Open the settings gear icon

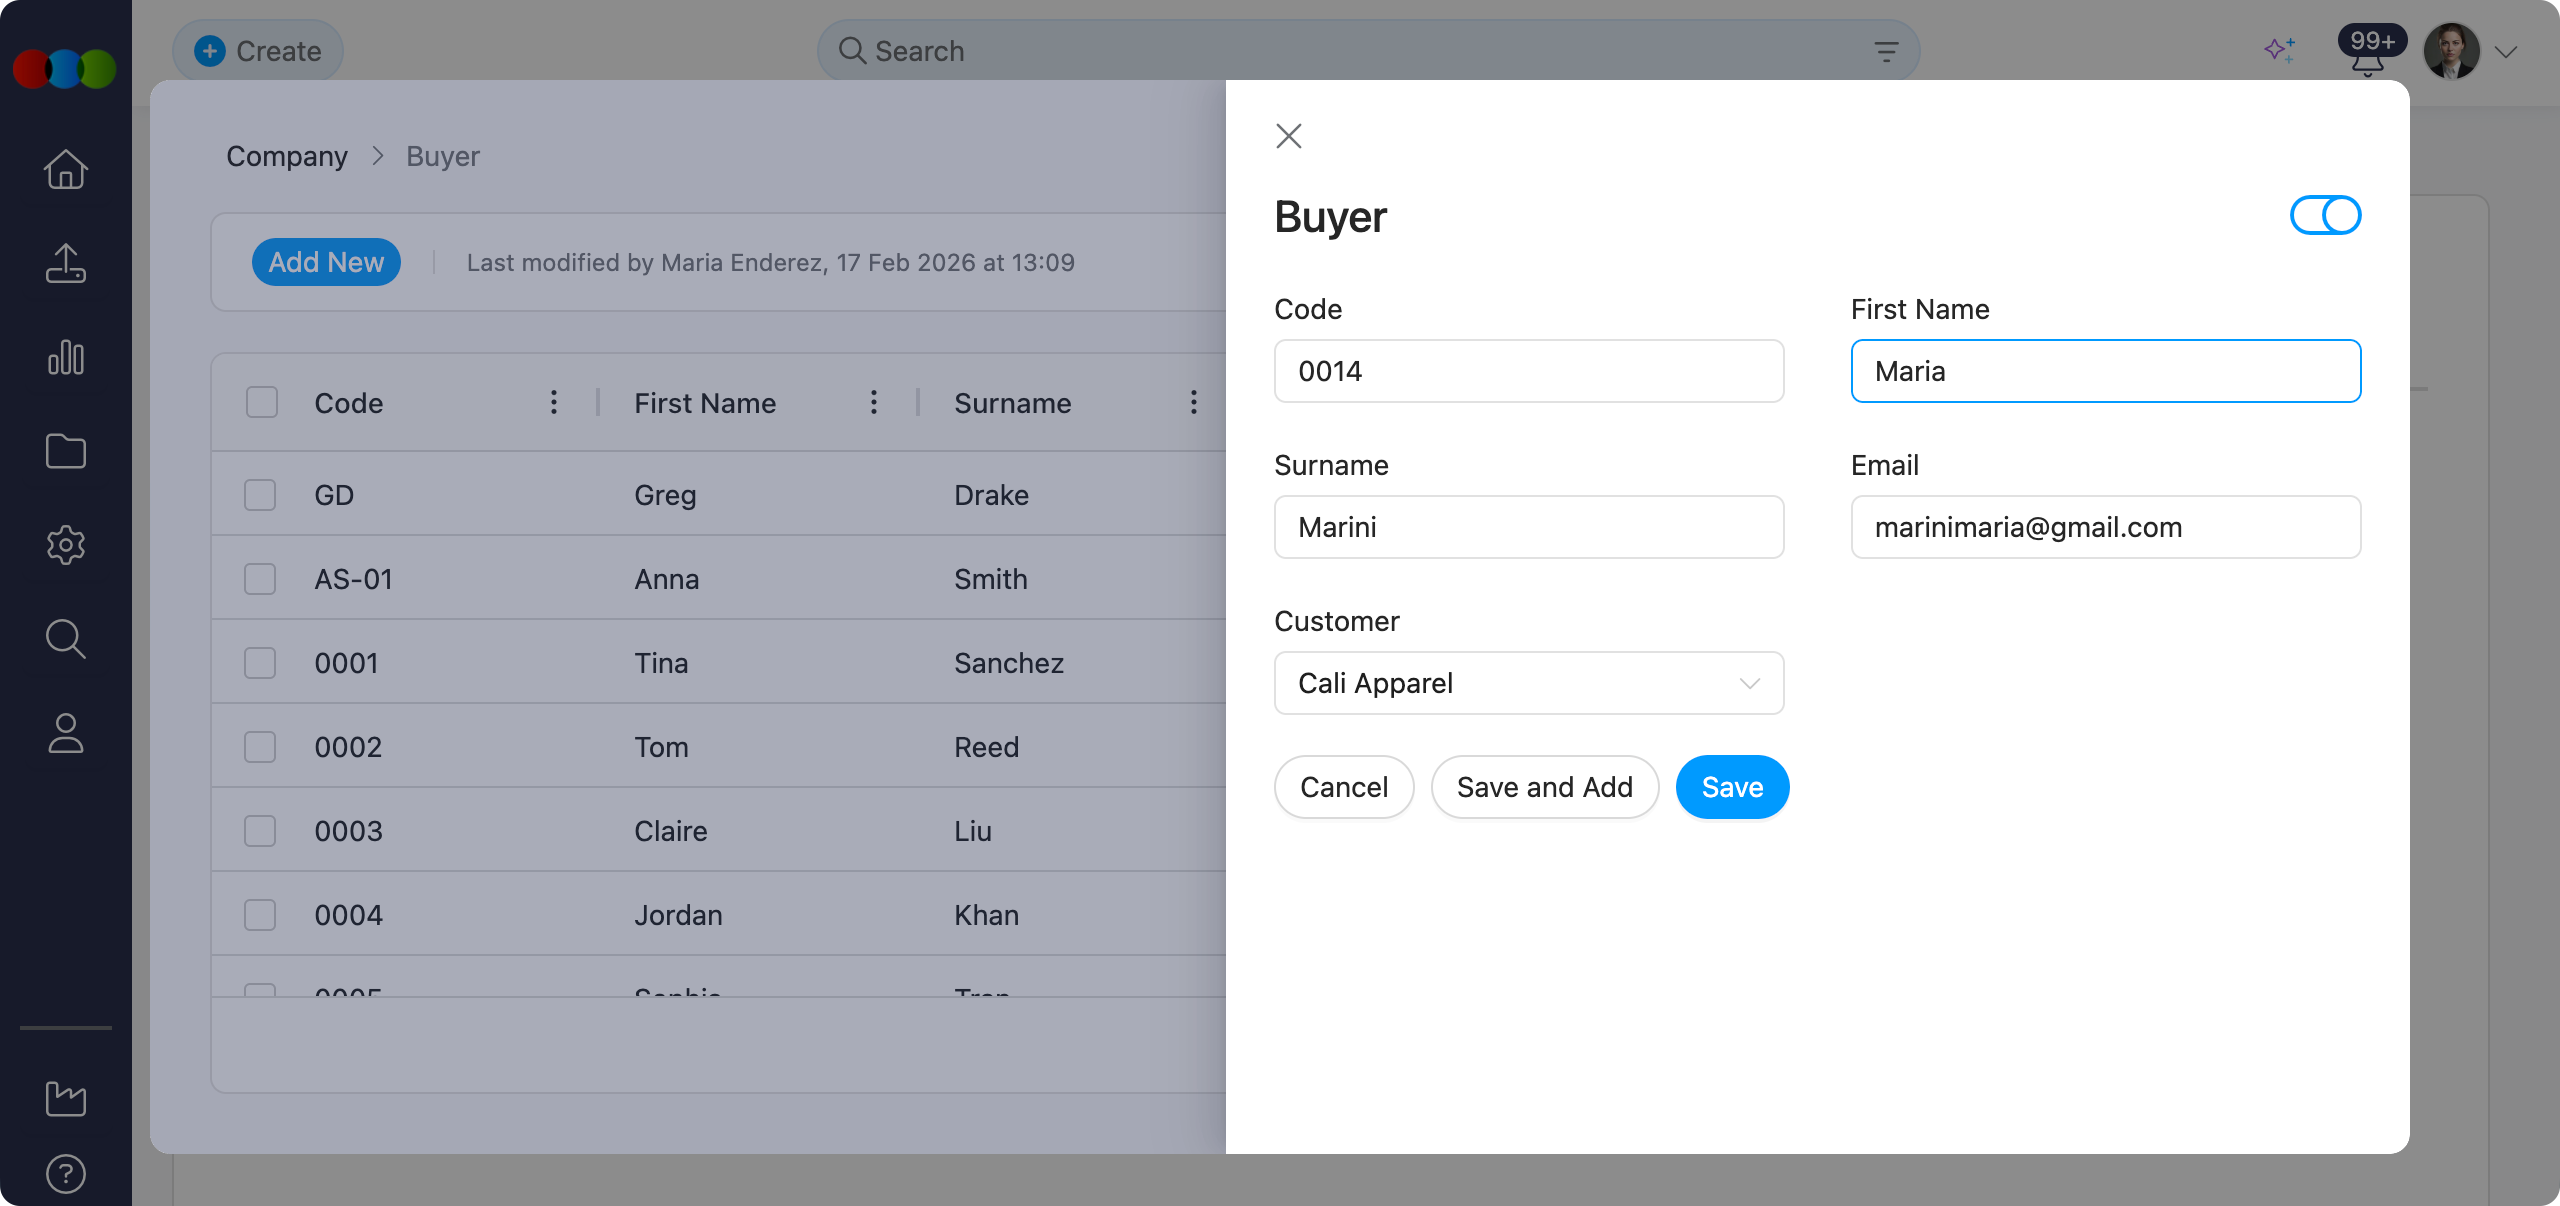[65, 545]
